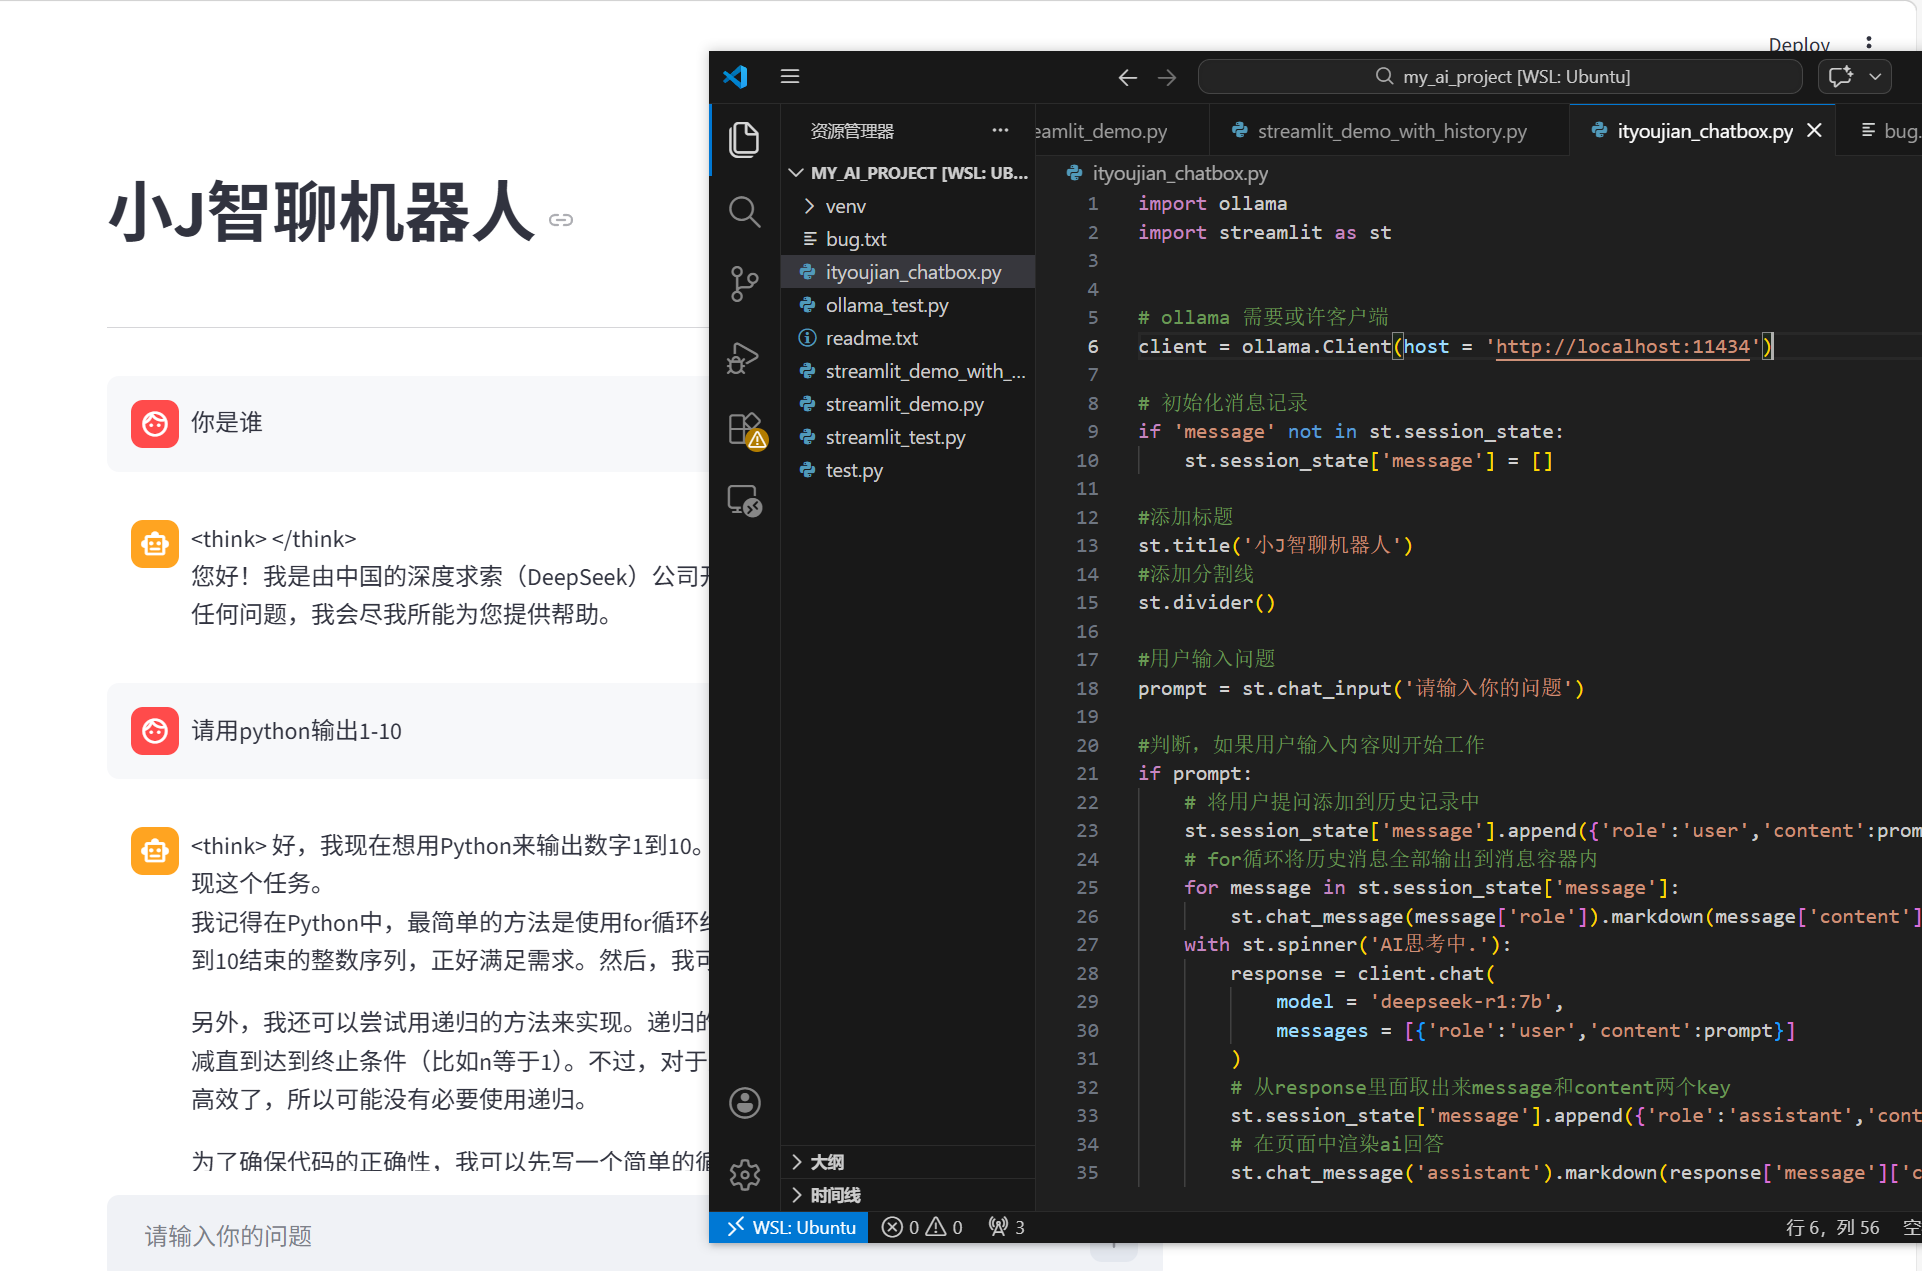Switch to streamlit_demo_with_history.py tab
Viewport: 1922px width, 1271px height.
pos(1389,131)
